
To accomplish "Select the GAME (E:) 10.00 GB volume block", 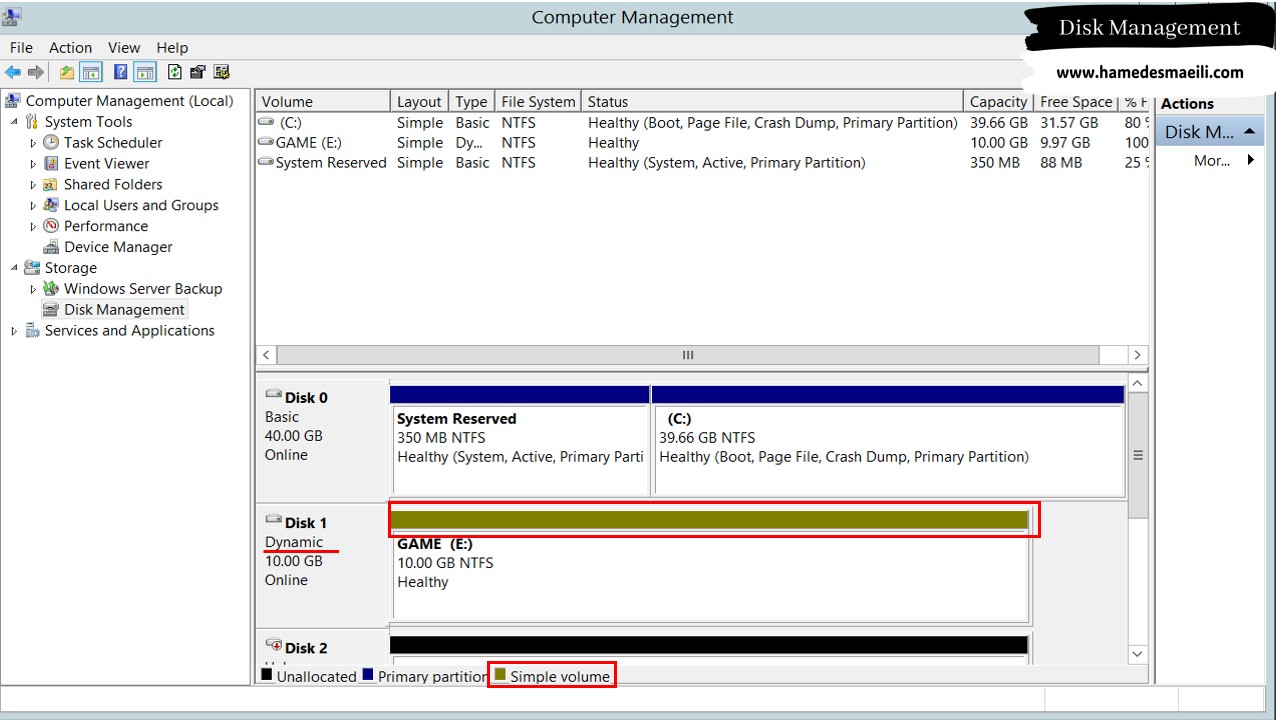I will tap(709, 565).
